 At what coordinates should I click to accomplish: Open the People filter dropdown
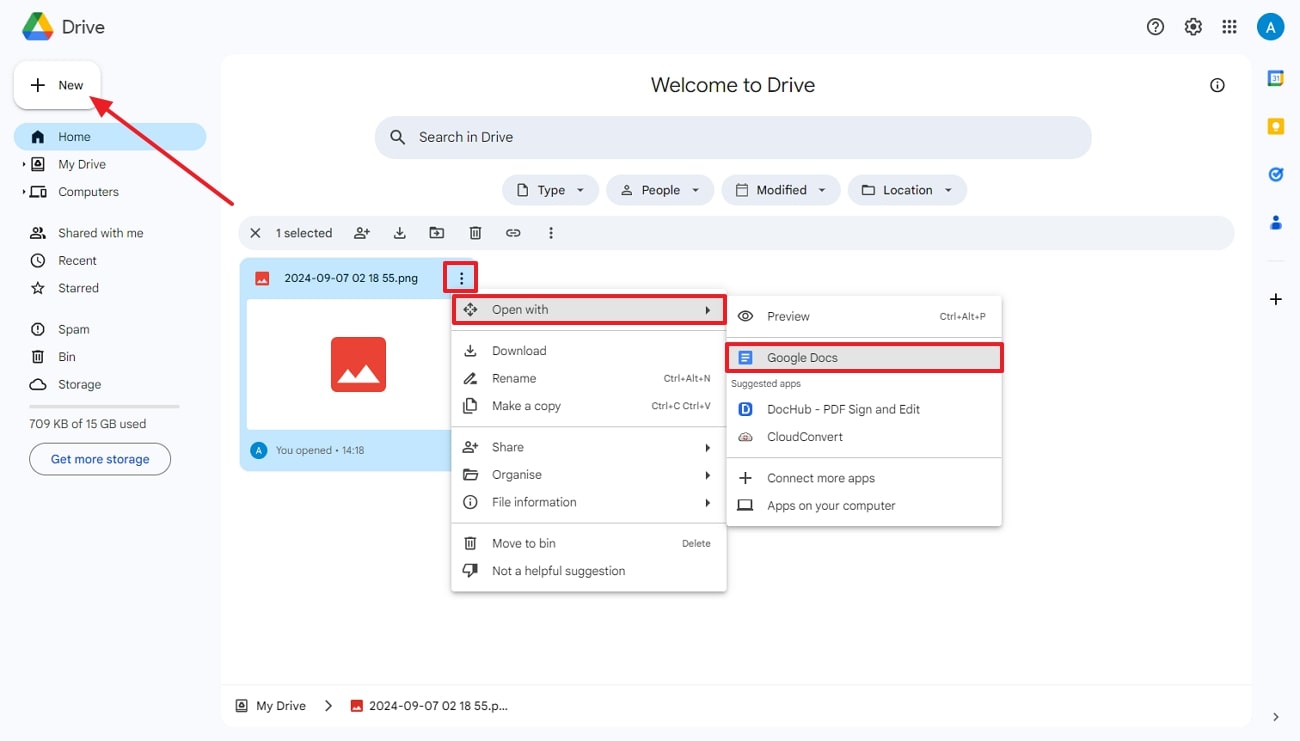coord(660,190)
